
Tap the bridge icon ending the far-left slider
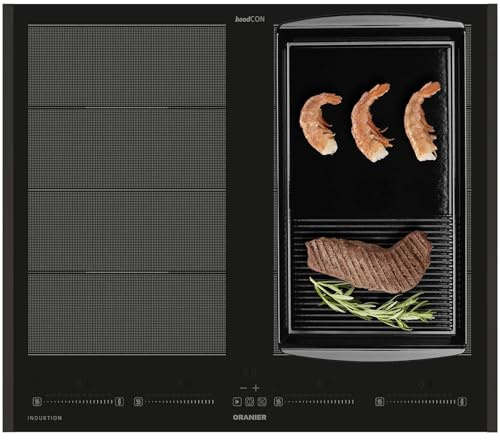[x=120, y=402]
